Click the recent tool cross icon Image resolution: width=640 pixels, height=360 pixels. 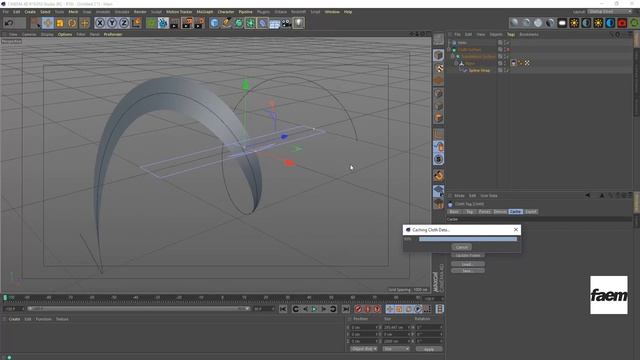coord(85,23)
